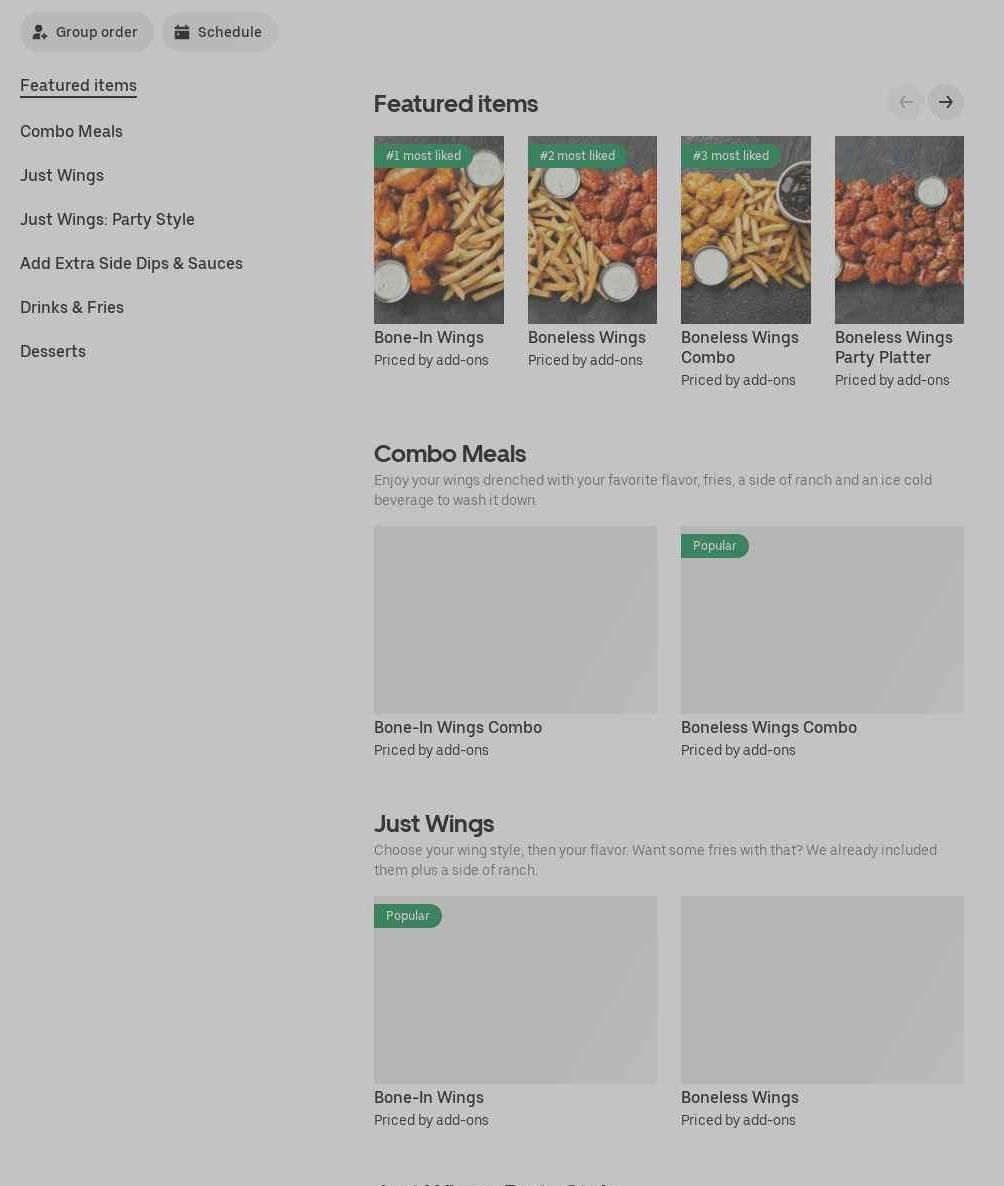Select the #3 most liked Boneless Wings Combo photo
Image resolution: width=1004 pixels, height=1186 pixels.
[x=746, y=230]
